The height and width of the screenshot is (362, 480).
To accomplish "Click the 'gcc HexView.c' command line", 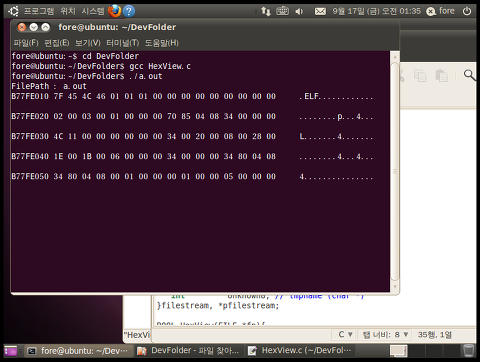I will (101, 66).
